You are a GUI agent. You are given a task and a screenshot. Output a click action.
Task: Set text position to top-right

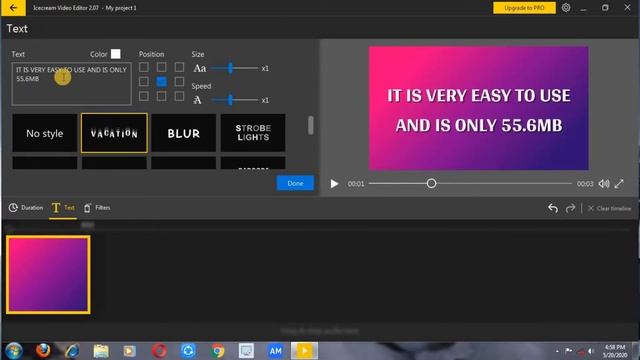click(x=179, y=67)
